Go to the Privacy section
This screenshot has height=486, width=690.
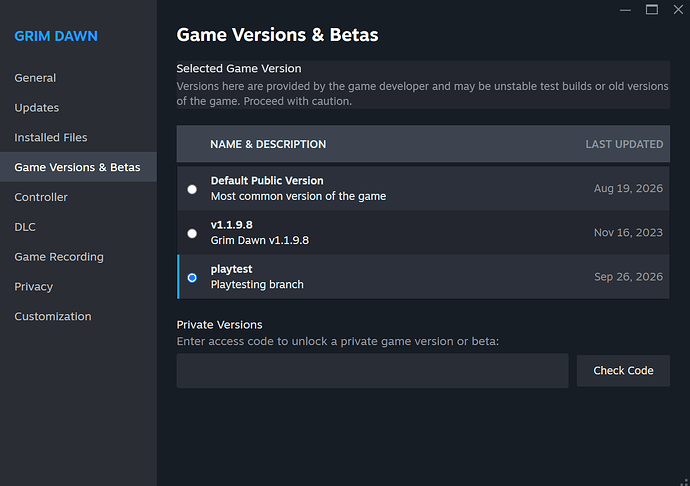point(33,287)
